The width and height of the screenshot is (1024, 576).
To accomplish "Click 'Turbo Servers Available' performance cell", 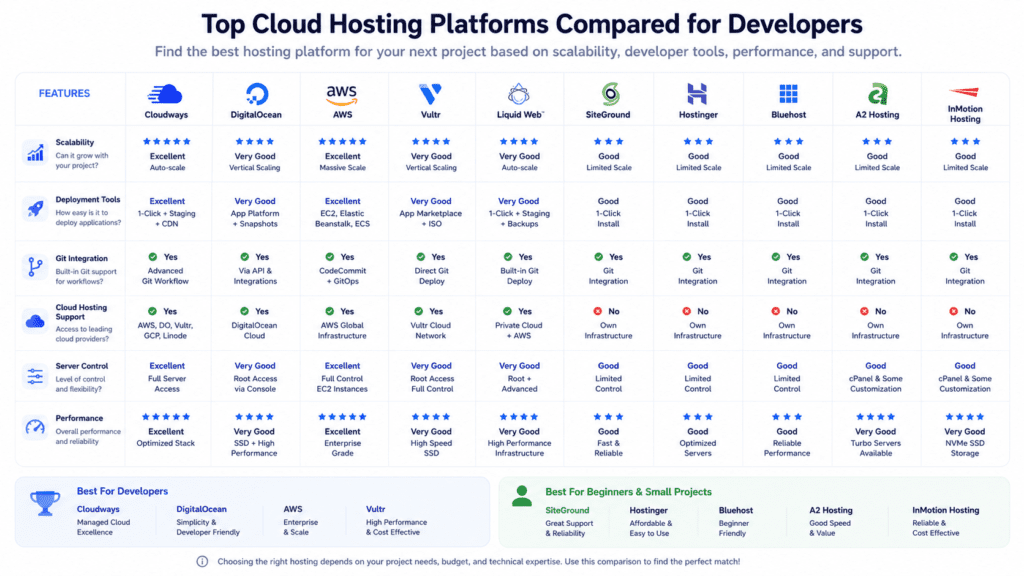I will 875,448.
